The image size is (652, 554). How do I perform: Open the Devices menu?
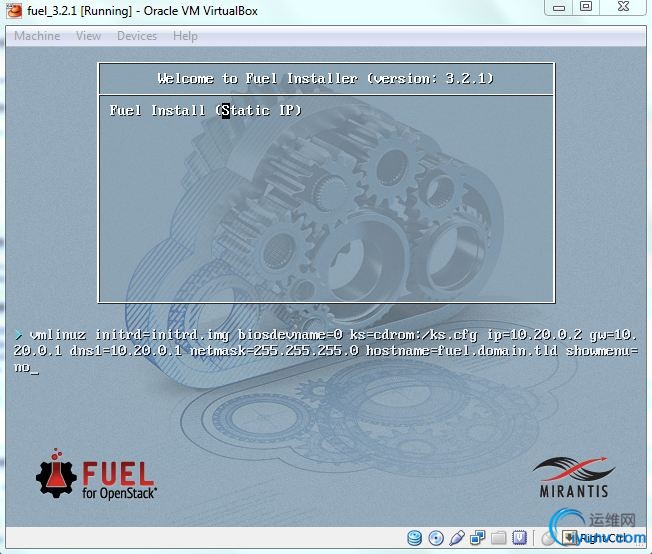[x=137, y=36]
